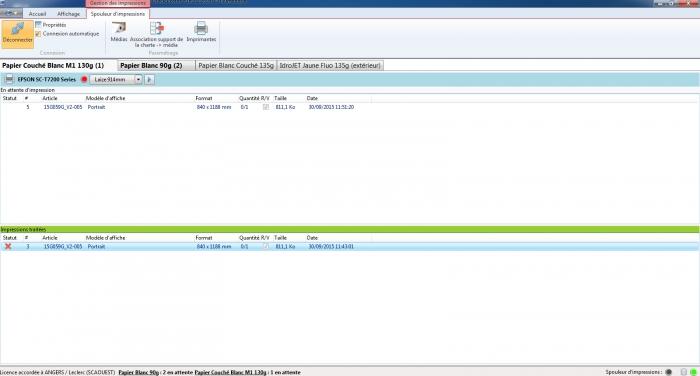Screen dimensions: 700x376
Task: Click the Déconnecter button icon
Action: click(17, 29)
